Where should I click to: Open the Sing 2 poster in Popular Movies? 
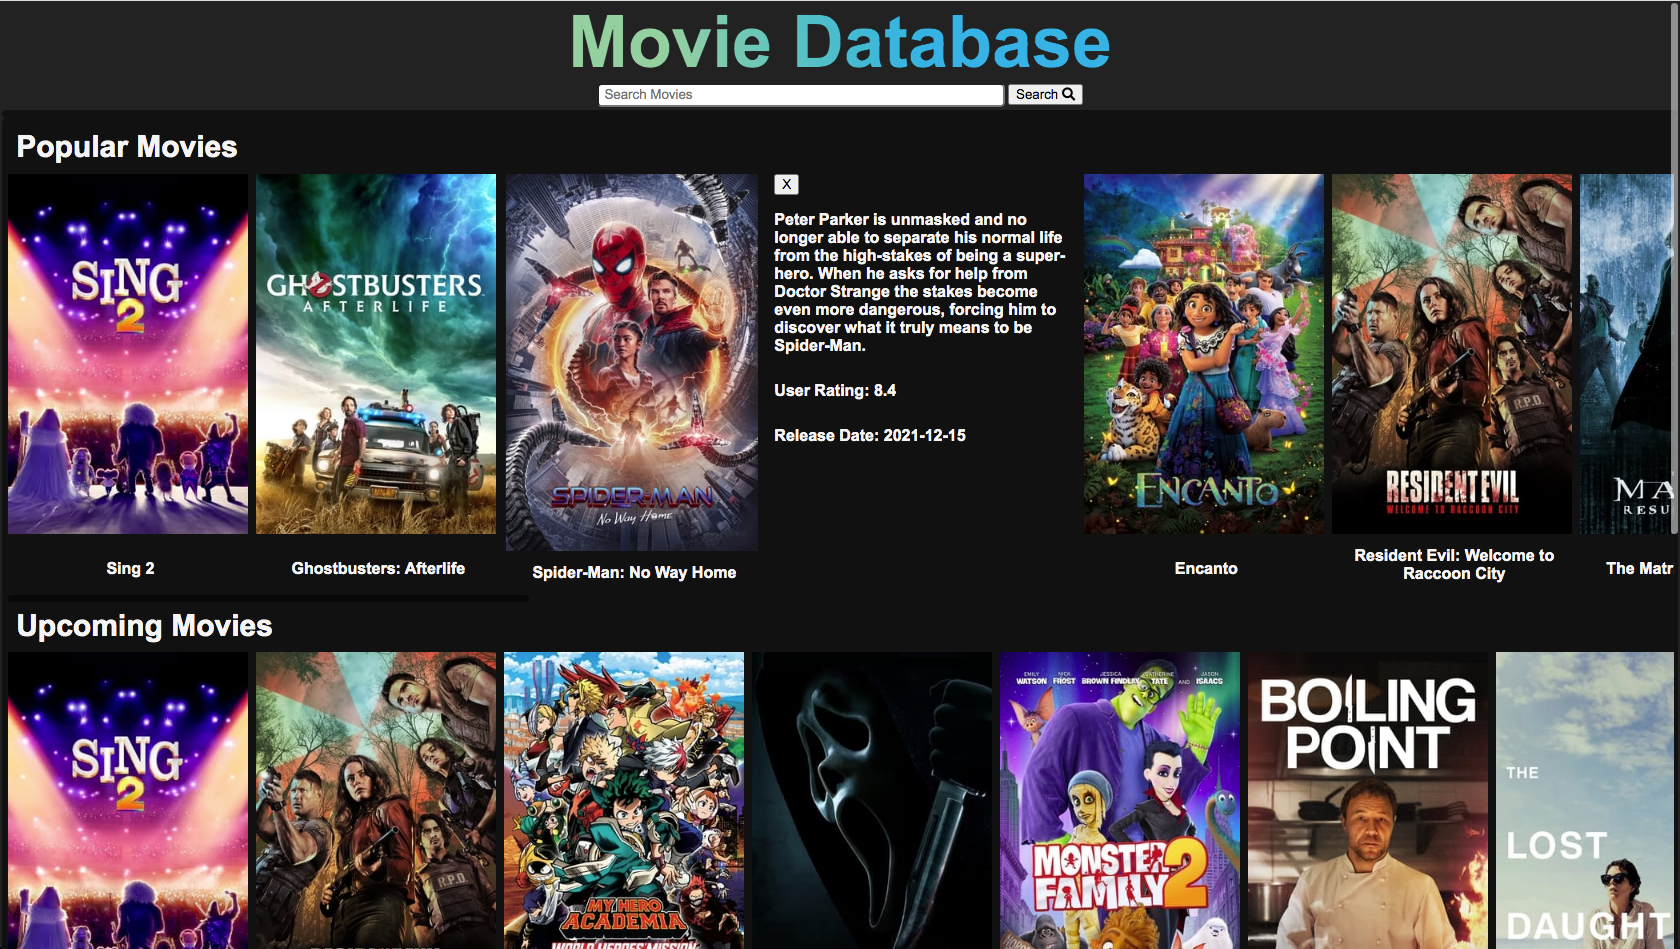pyautogui.click(x=128, y=354)
